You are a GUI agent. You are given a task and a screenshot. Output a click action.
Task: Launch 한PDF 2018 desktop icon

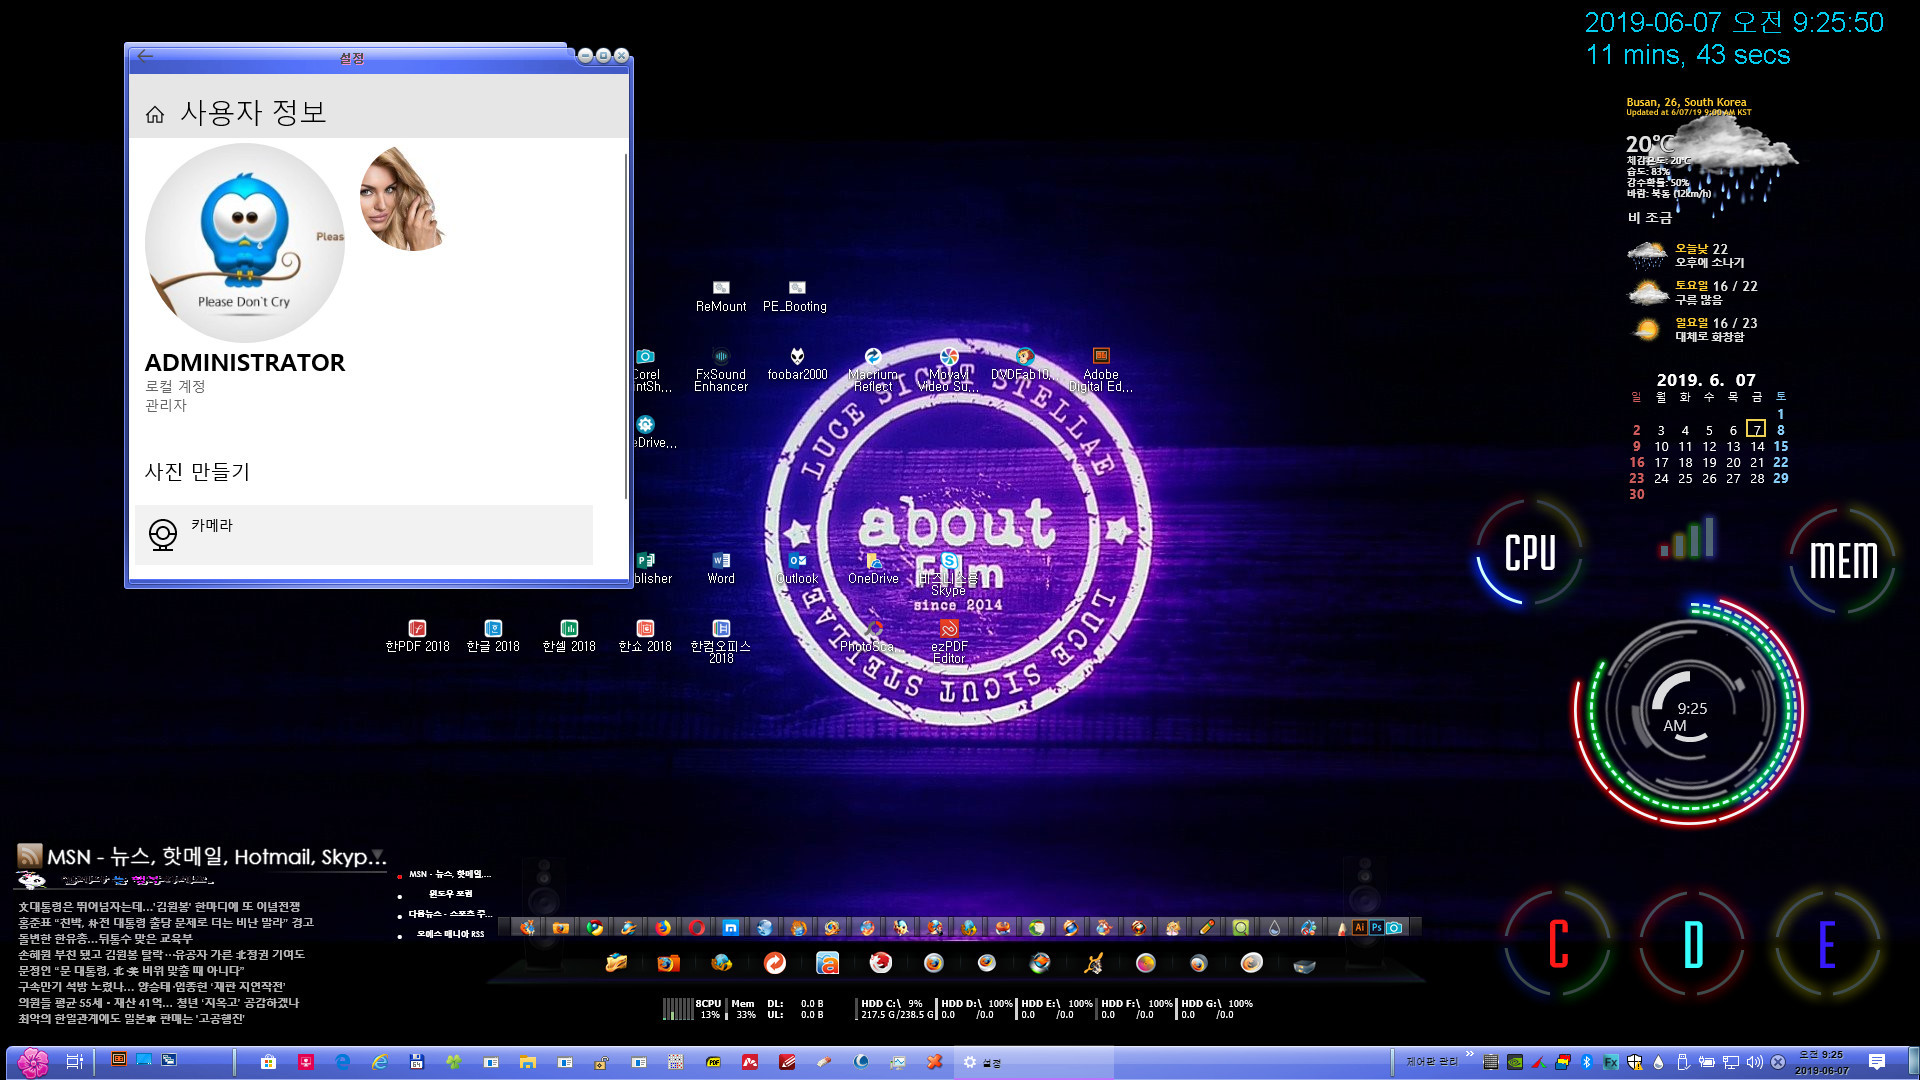pos(417,636)
